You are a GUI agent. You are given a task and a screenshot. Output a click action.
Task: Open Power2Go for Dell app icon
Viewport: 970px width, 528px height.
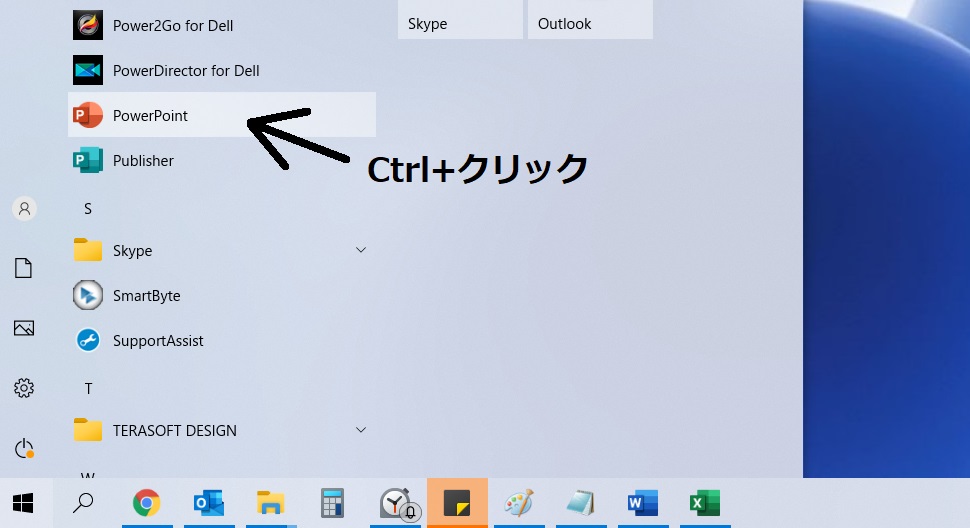coord(88,25)
